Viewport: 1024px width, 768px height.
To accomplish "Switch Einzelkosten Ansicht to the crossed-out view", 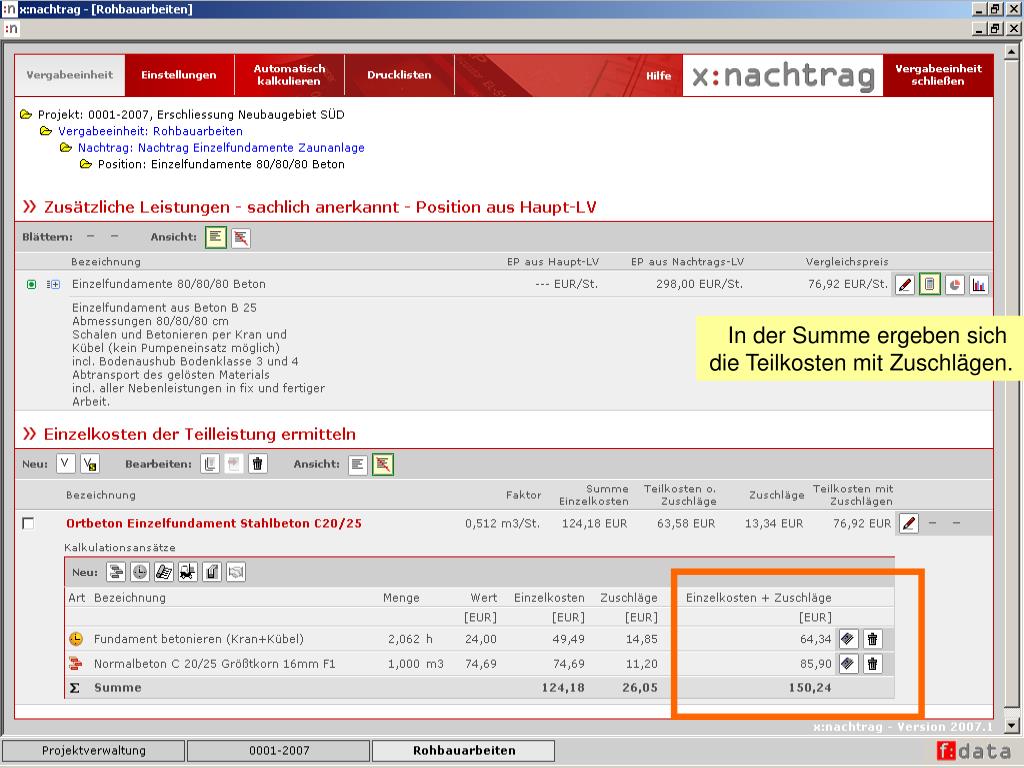I will pos(383,464).
